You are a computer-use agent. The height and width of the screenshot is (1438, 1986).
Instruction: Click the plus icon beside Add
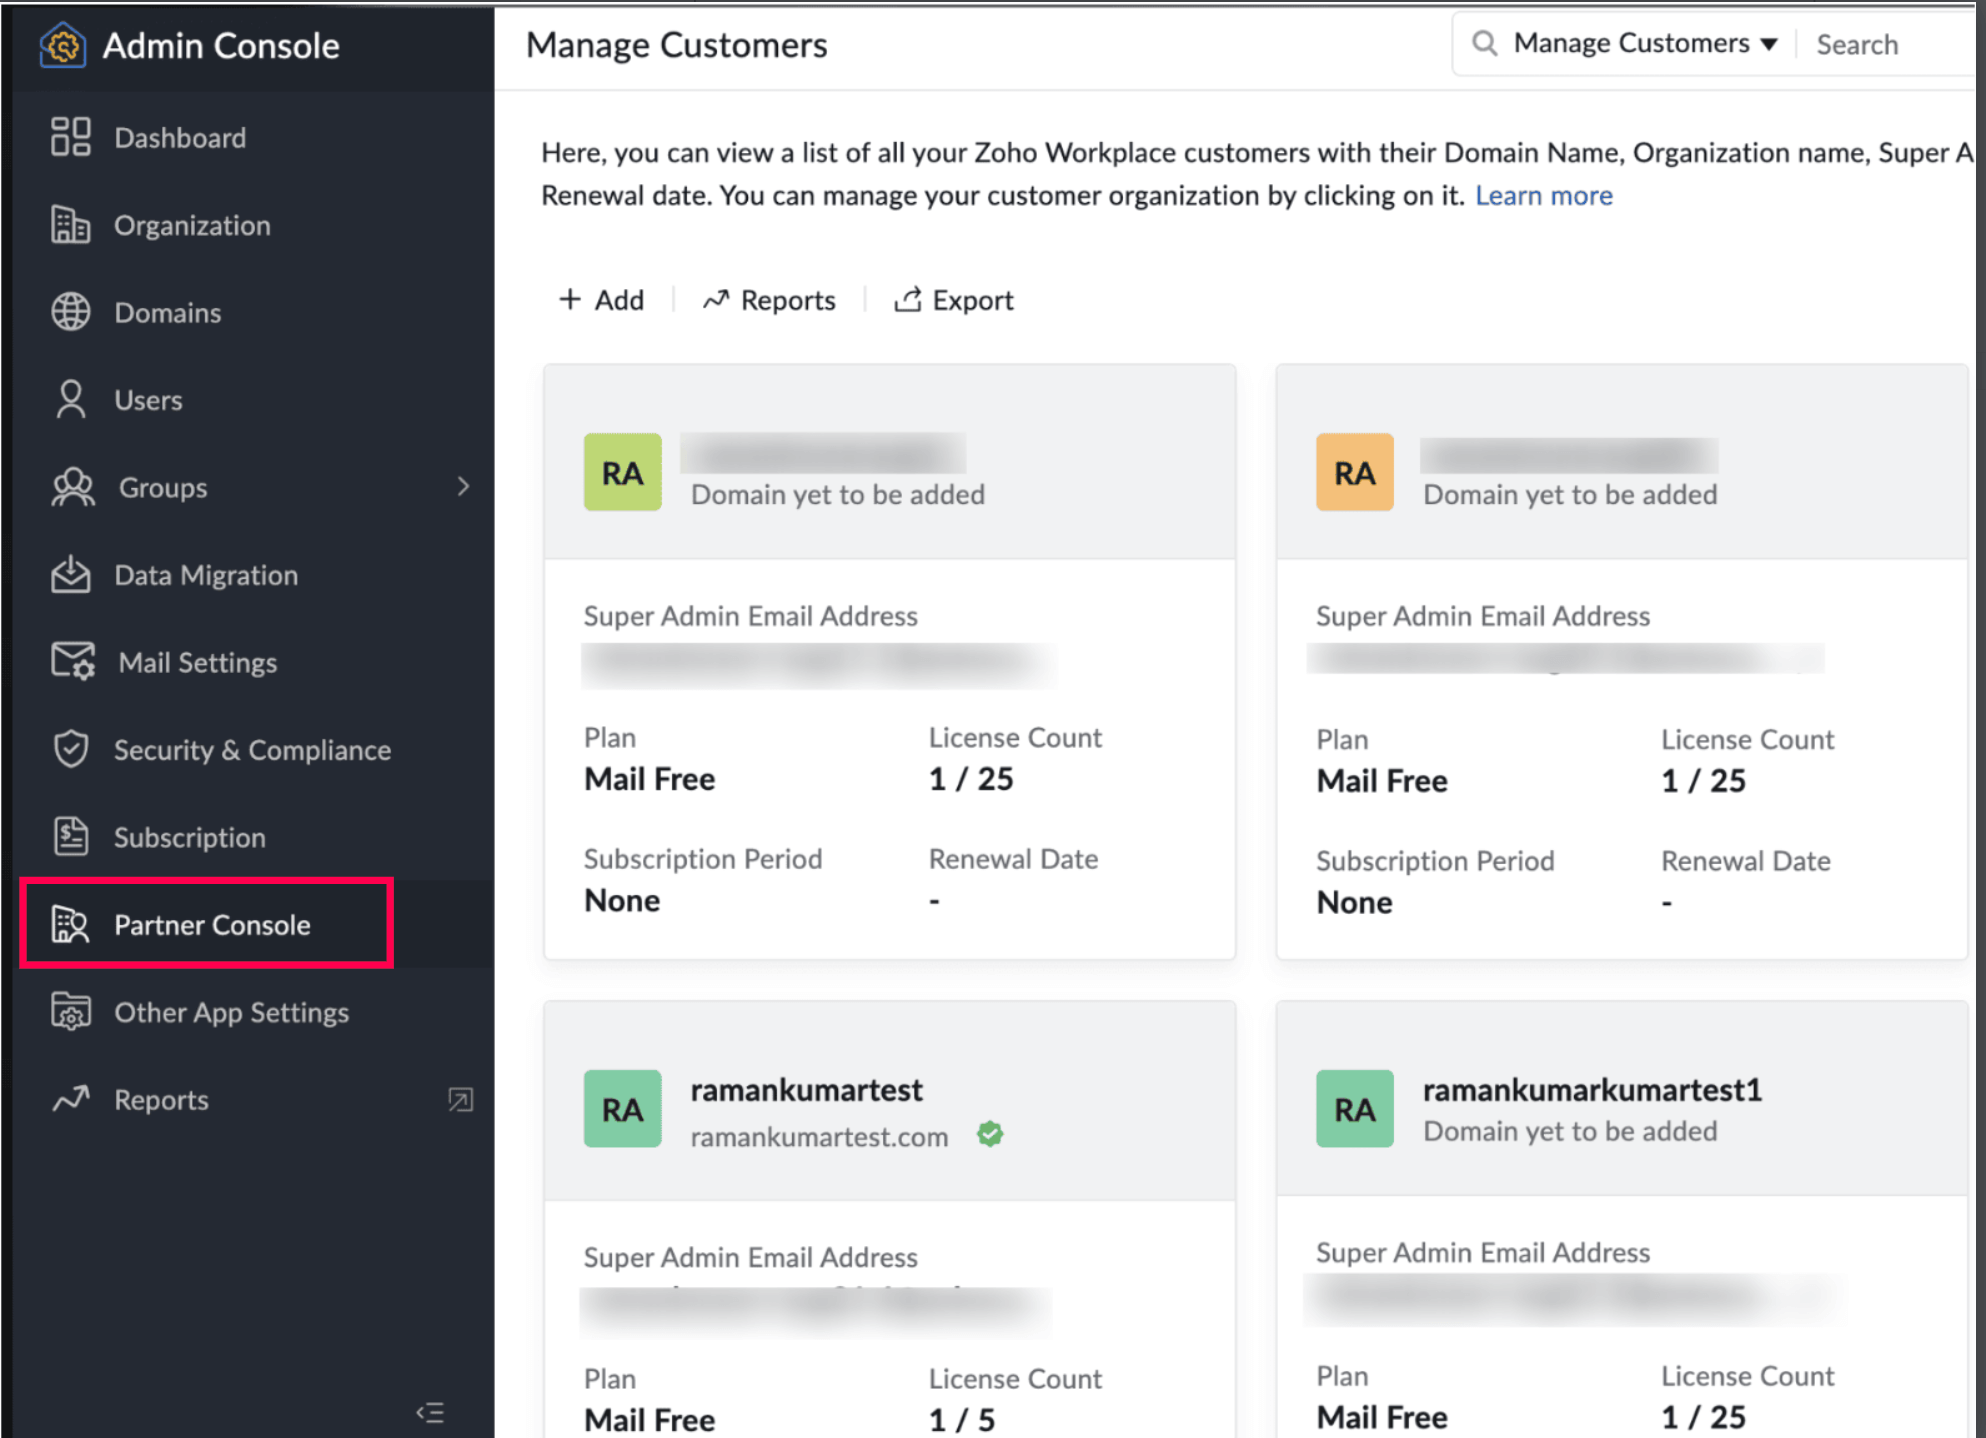click(x=570, y=299)
